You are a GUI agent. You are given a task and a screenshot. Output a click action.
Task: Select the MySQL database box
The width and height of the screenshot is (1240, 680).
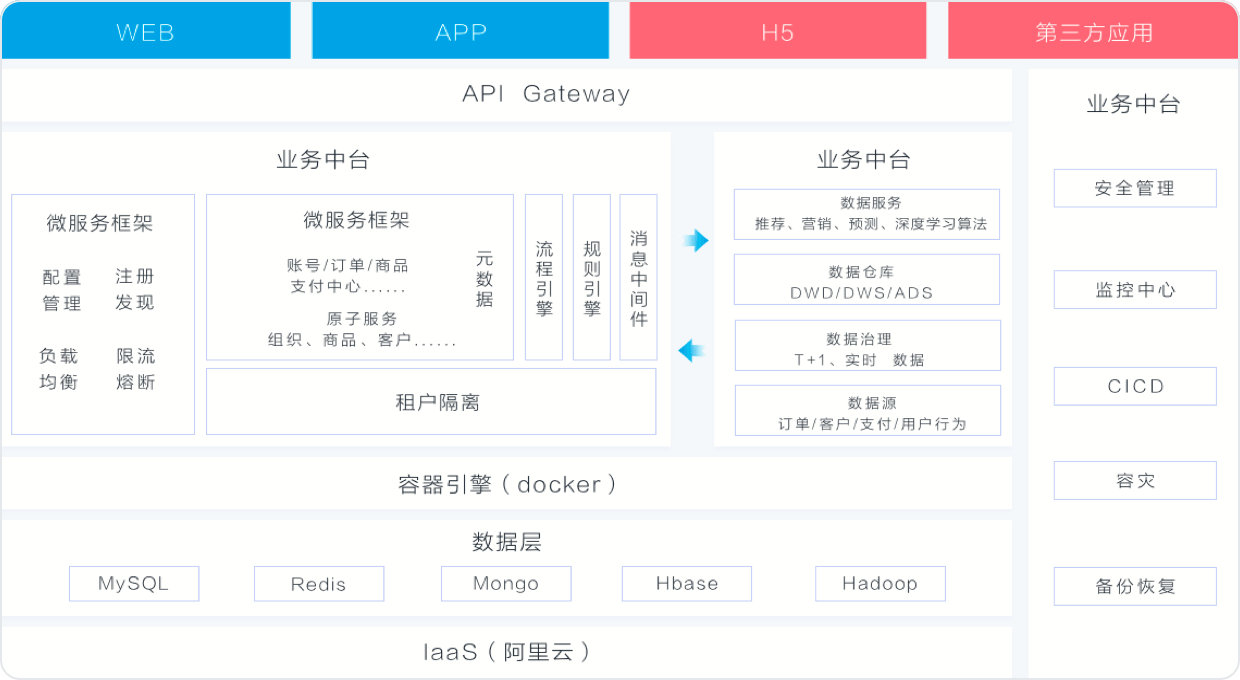click(x=134, y=583)
